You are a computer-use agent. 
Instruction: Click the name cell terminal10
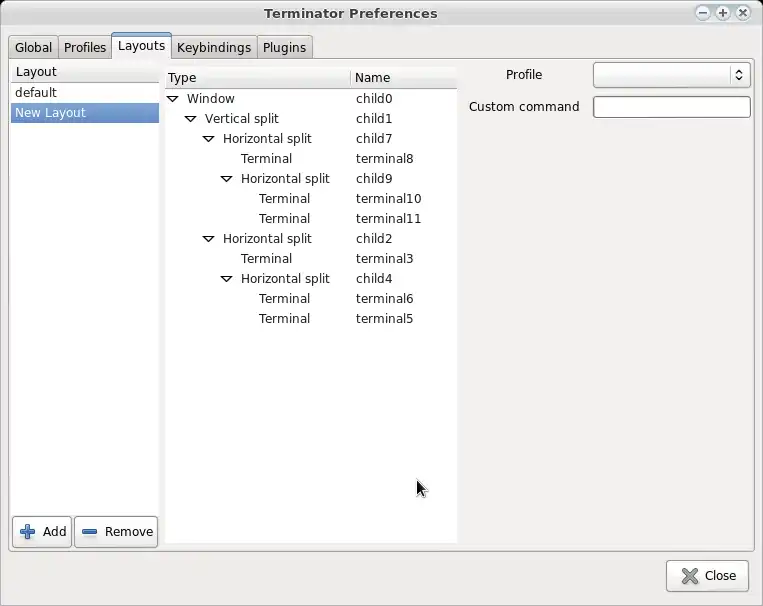[388, 199]
